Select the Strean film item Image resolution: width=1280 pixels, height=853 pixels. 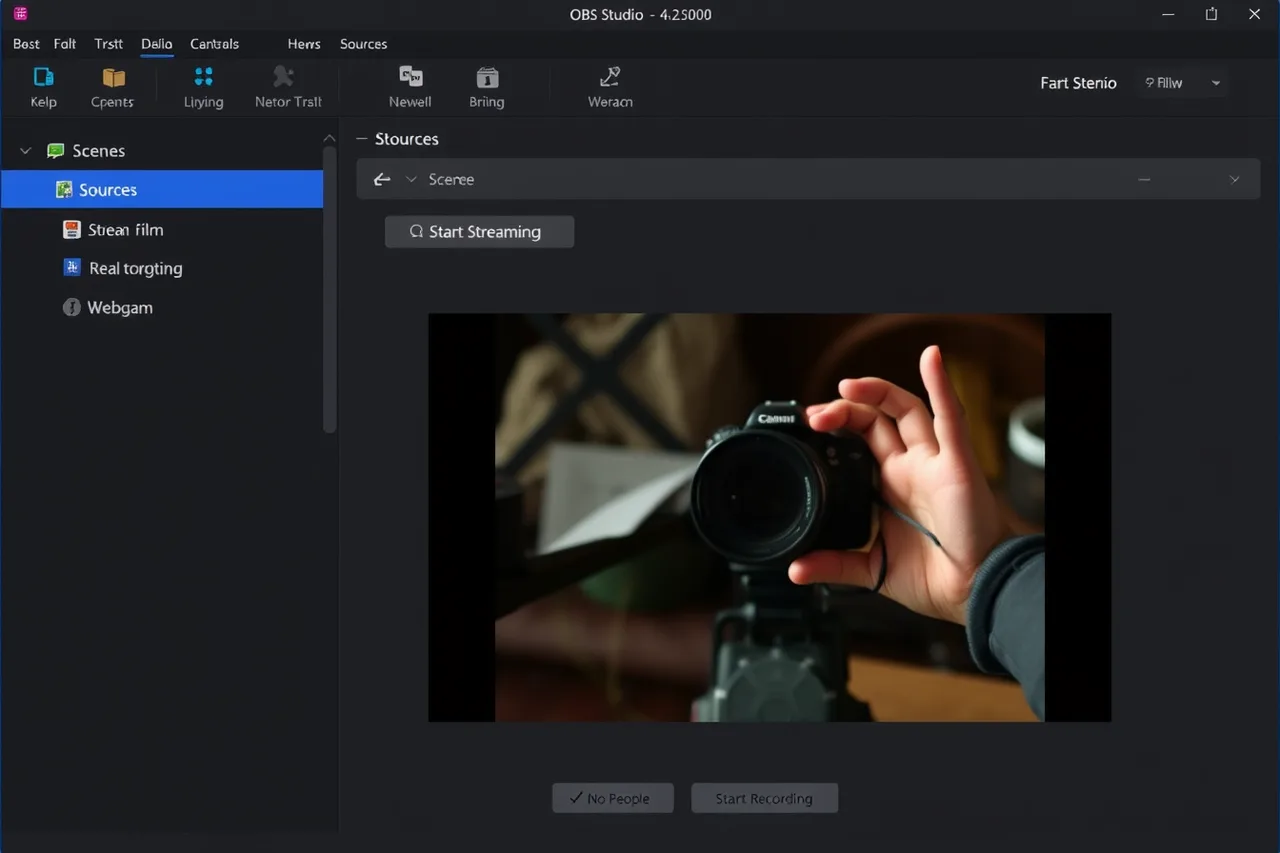click(x=125, y=230)
